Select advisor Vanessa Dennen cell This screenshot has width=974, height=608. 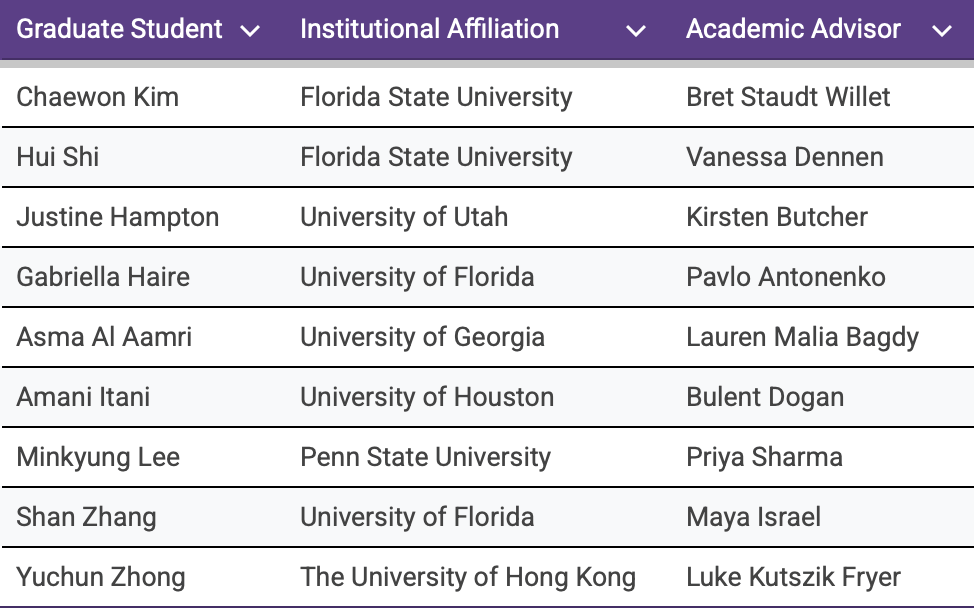point(784,157)
